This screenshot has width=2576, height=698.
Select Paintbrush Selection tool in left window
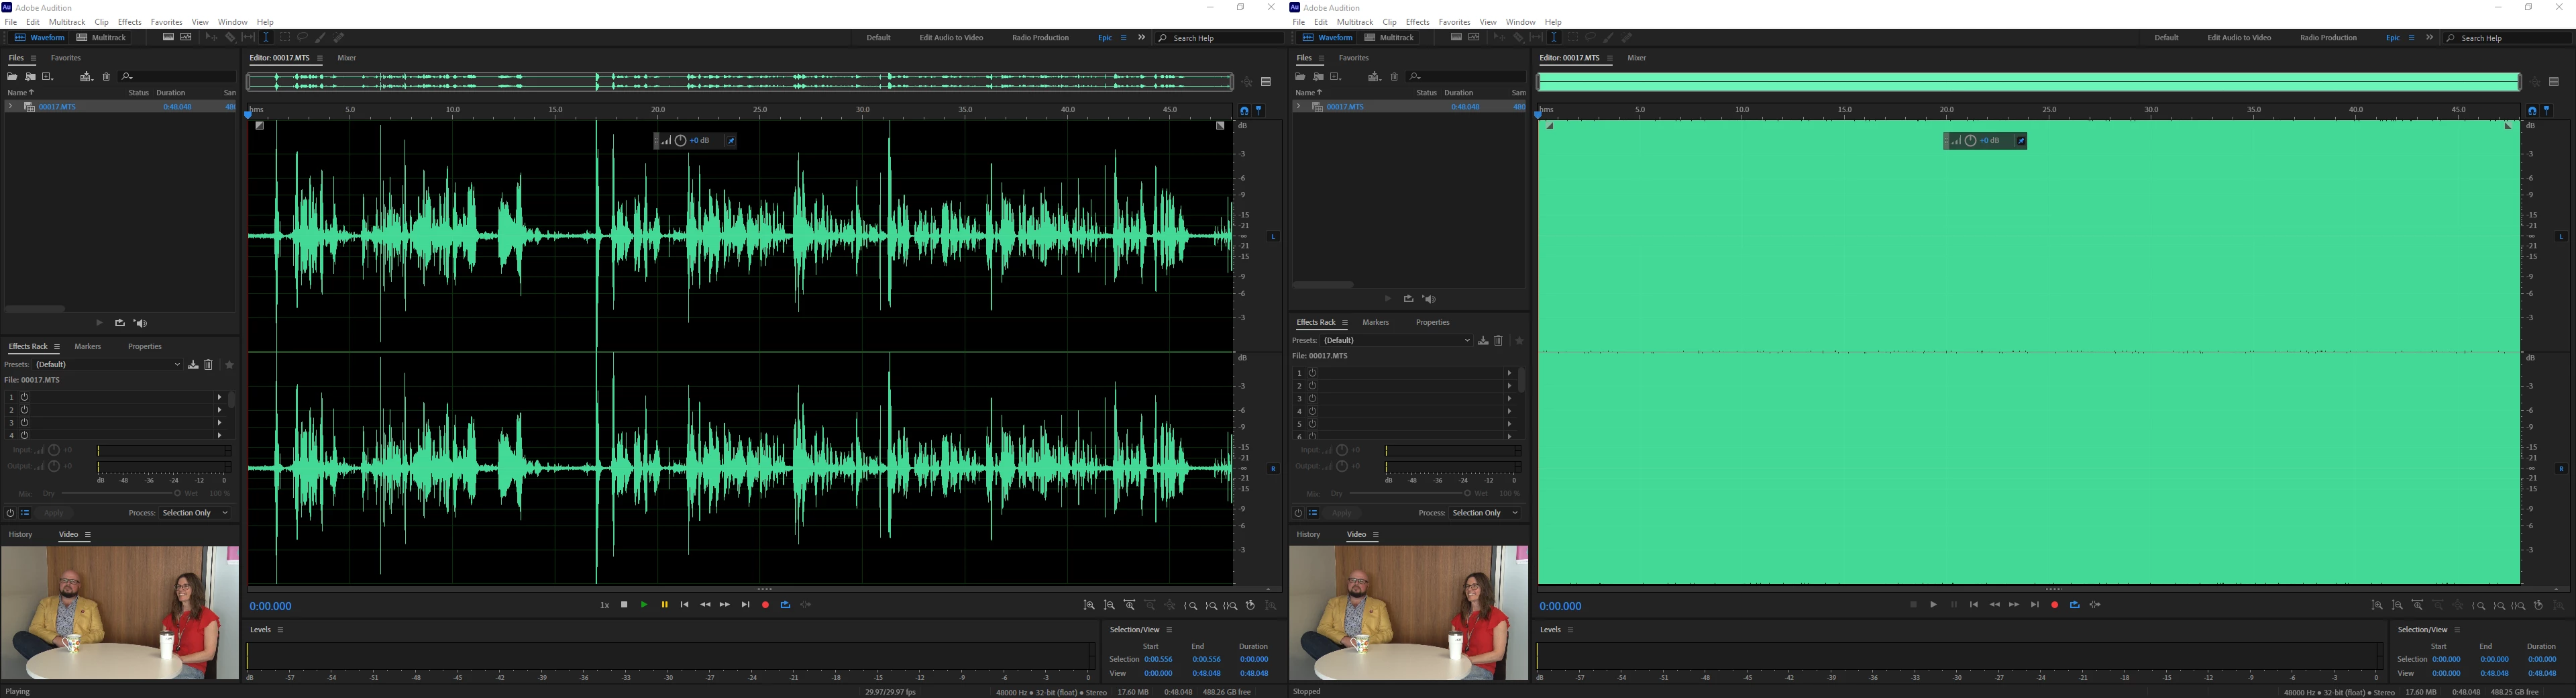click(x=320, y=38)
